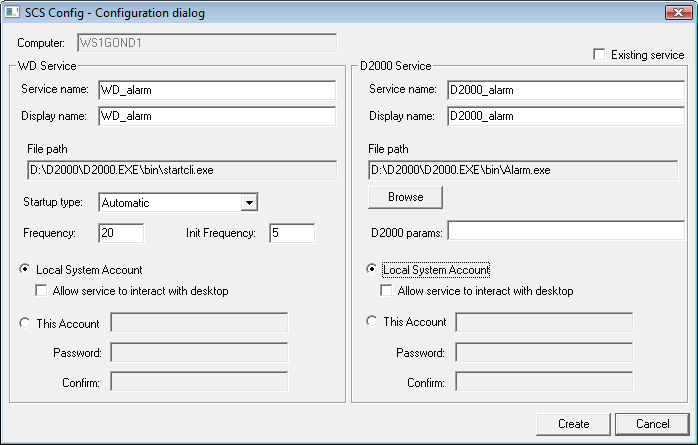
Task: Check D2000 Service interact with desktop option
Action: [387, 291]
